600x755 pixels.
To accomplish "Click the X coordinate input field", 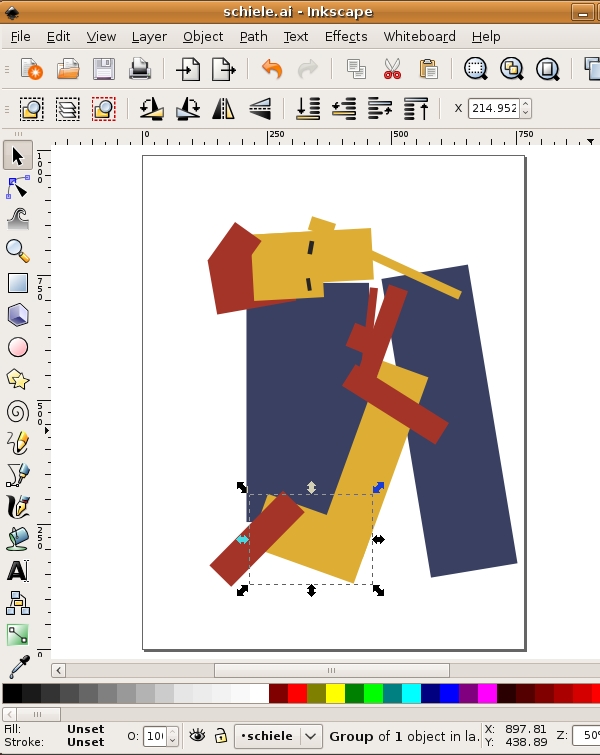I will (494, 108).
